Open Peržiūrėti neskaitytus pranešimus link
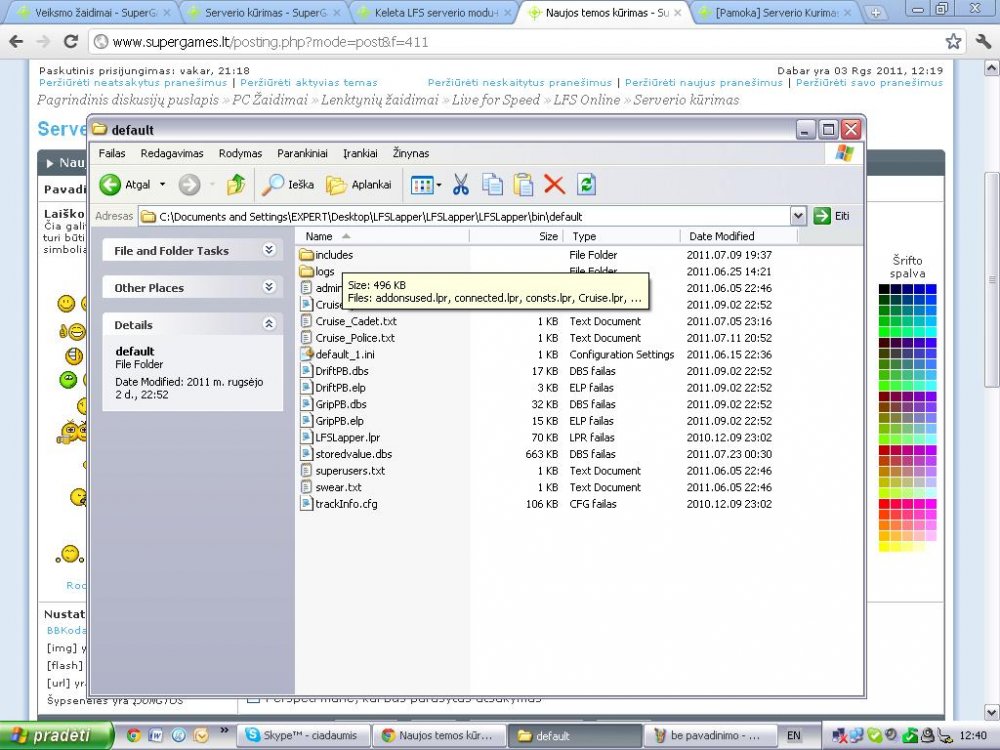 pyautogui.click(x=519, y=82)
